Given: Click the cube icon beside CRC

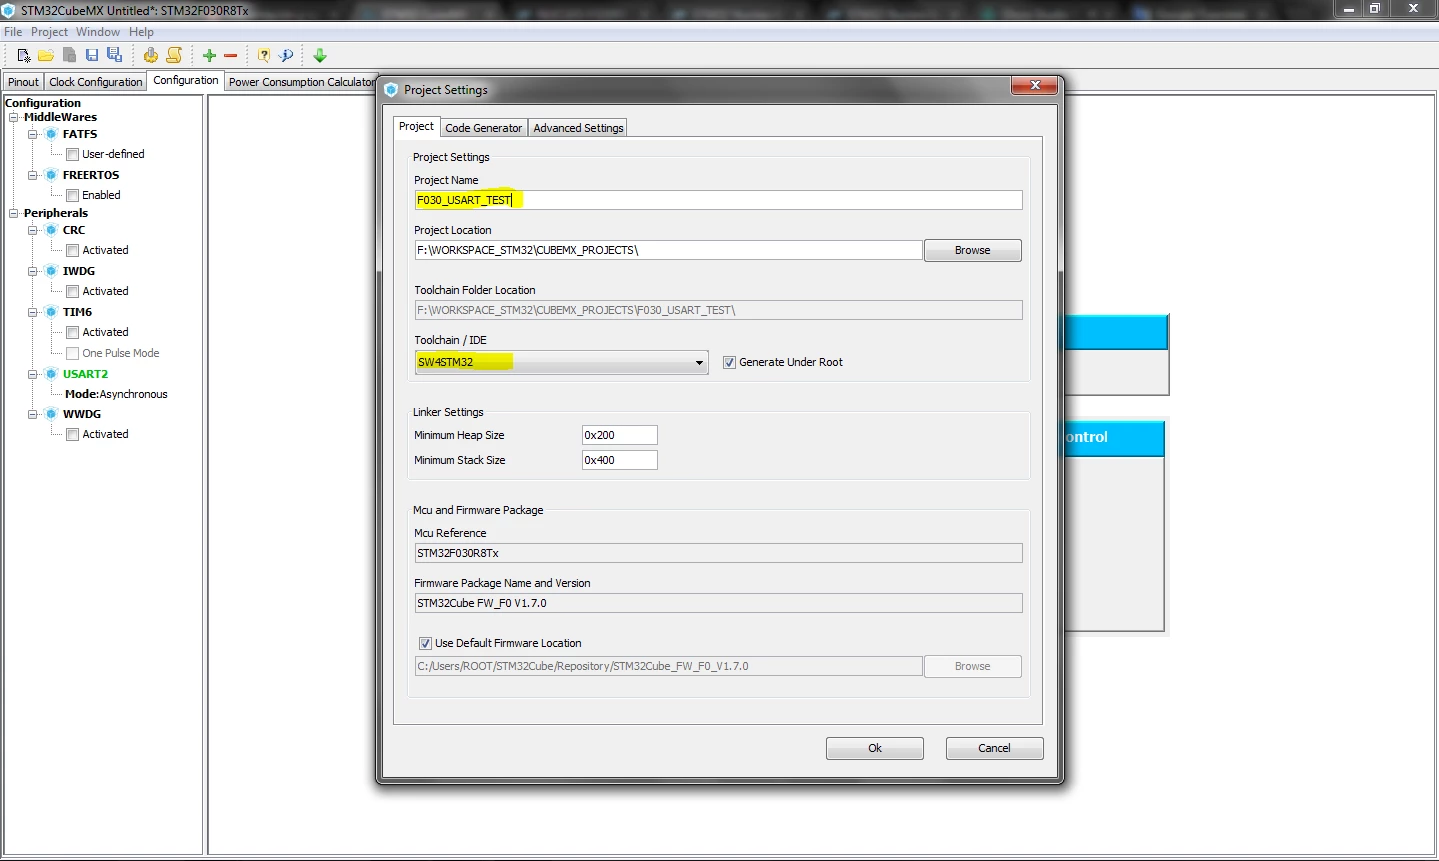Looking at the screenshot, I should [51, 230].
